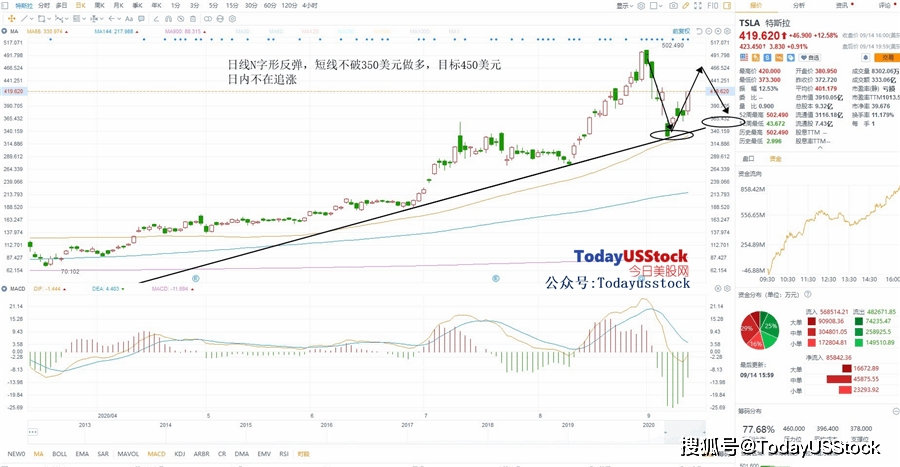Select the 15分 timeframe
The image size is (900, 467).
click(232, 6)
